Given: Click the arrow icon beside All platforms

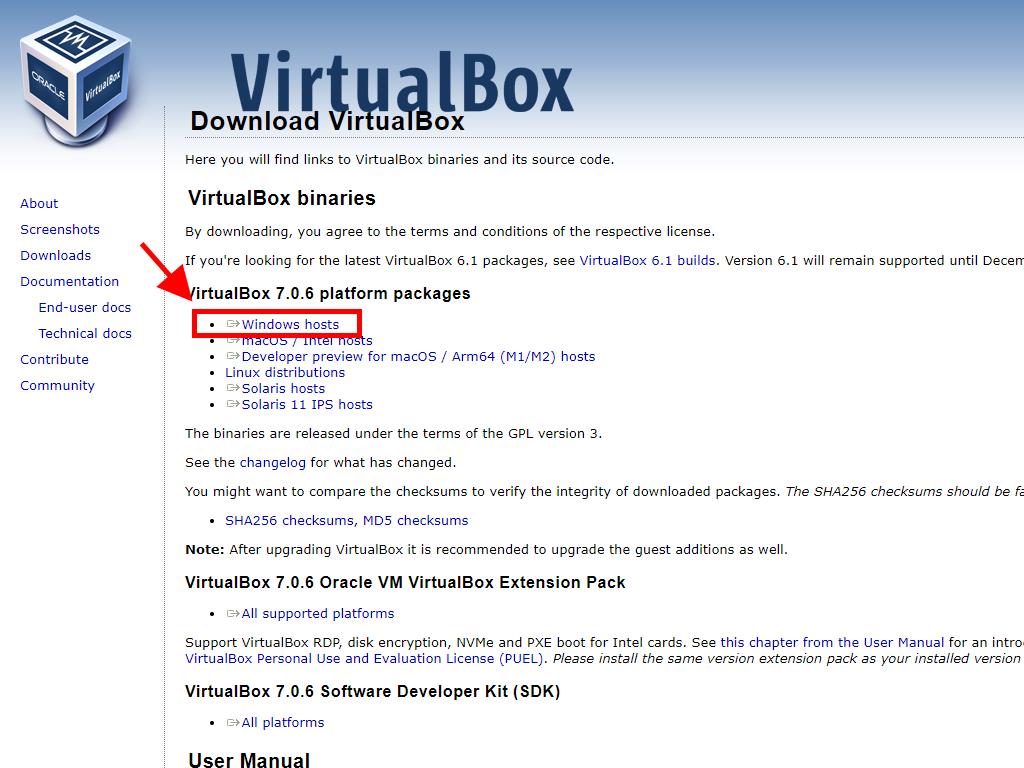Looking at the screenshot, I should pos(232,722).
